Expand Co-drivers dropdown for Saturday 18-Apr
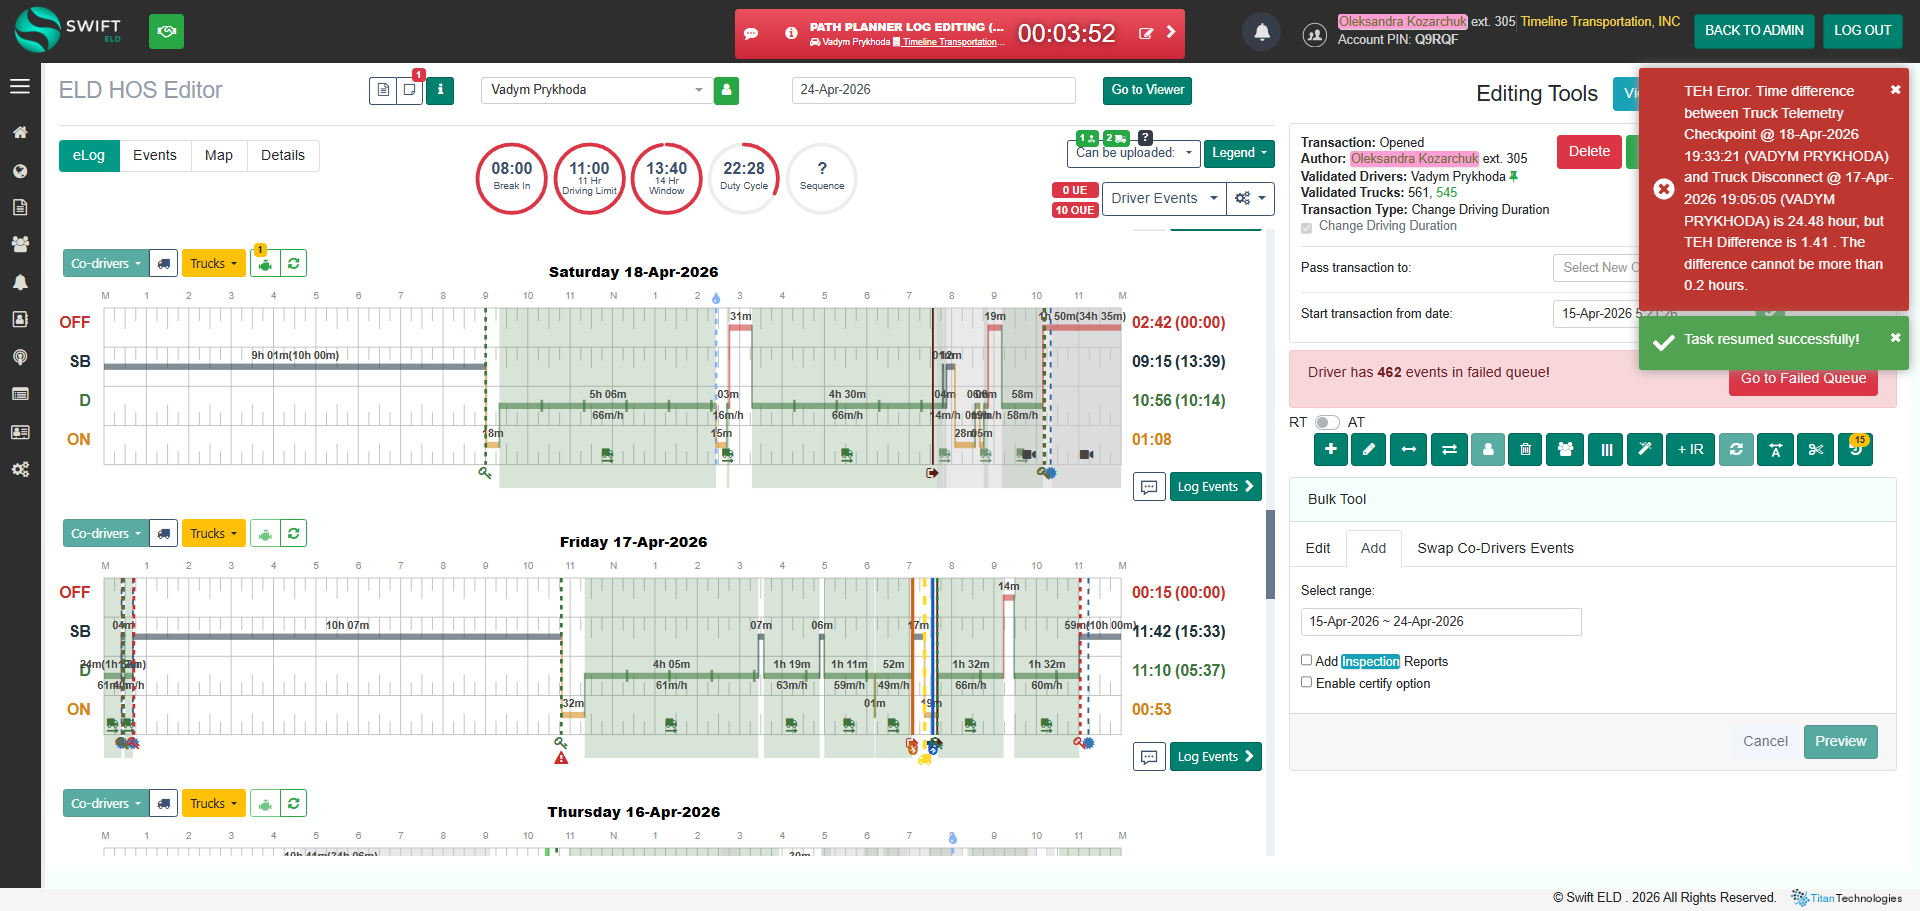This screenshot has width=1920, height=911. [x=105, y=264]
